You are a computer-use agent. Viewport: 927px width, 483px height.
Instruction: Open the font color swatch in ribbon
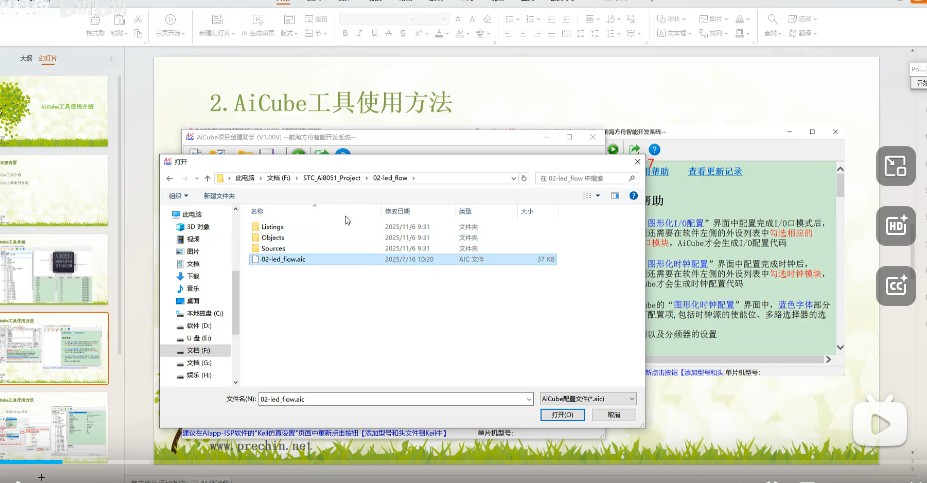tap(439, 34)
